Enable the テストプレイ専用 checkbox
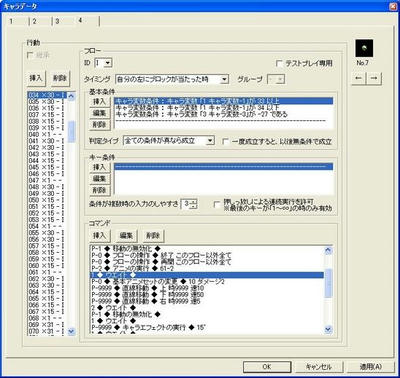Image resolution: width=400 pixels, height=378 pixels. click(279, 63)
